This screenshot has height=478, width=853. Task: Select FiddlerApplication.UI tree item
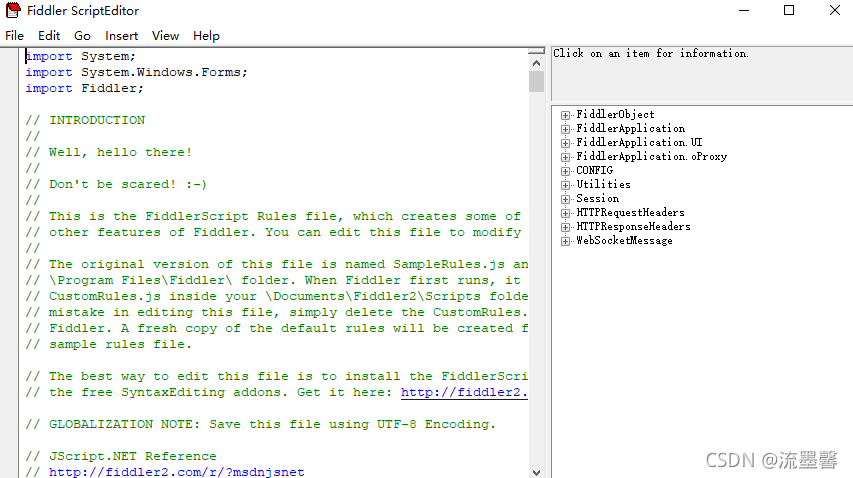[x=639, y=143]
